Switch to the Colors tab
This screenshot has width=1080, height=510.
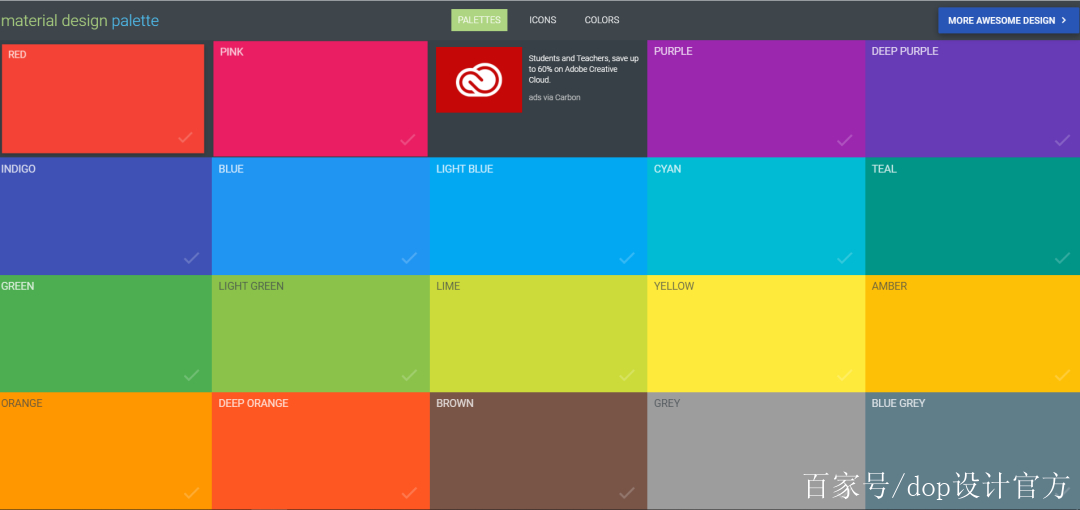pos(602,20)
